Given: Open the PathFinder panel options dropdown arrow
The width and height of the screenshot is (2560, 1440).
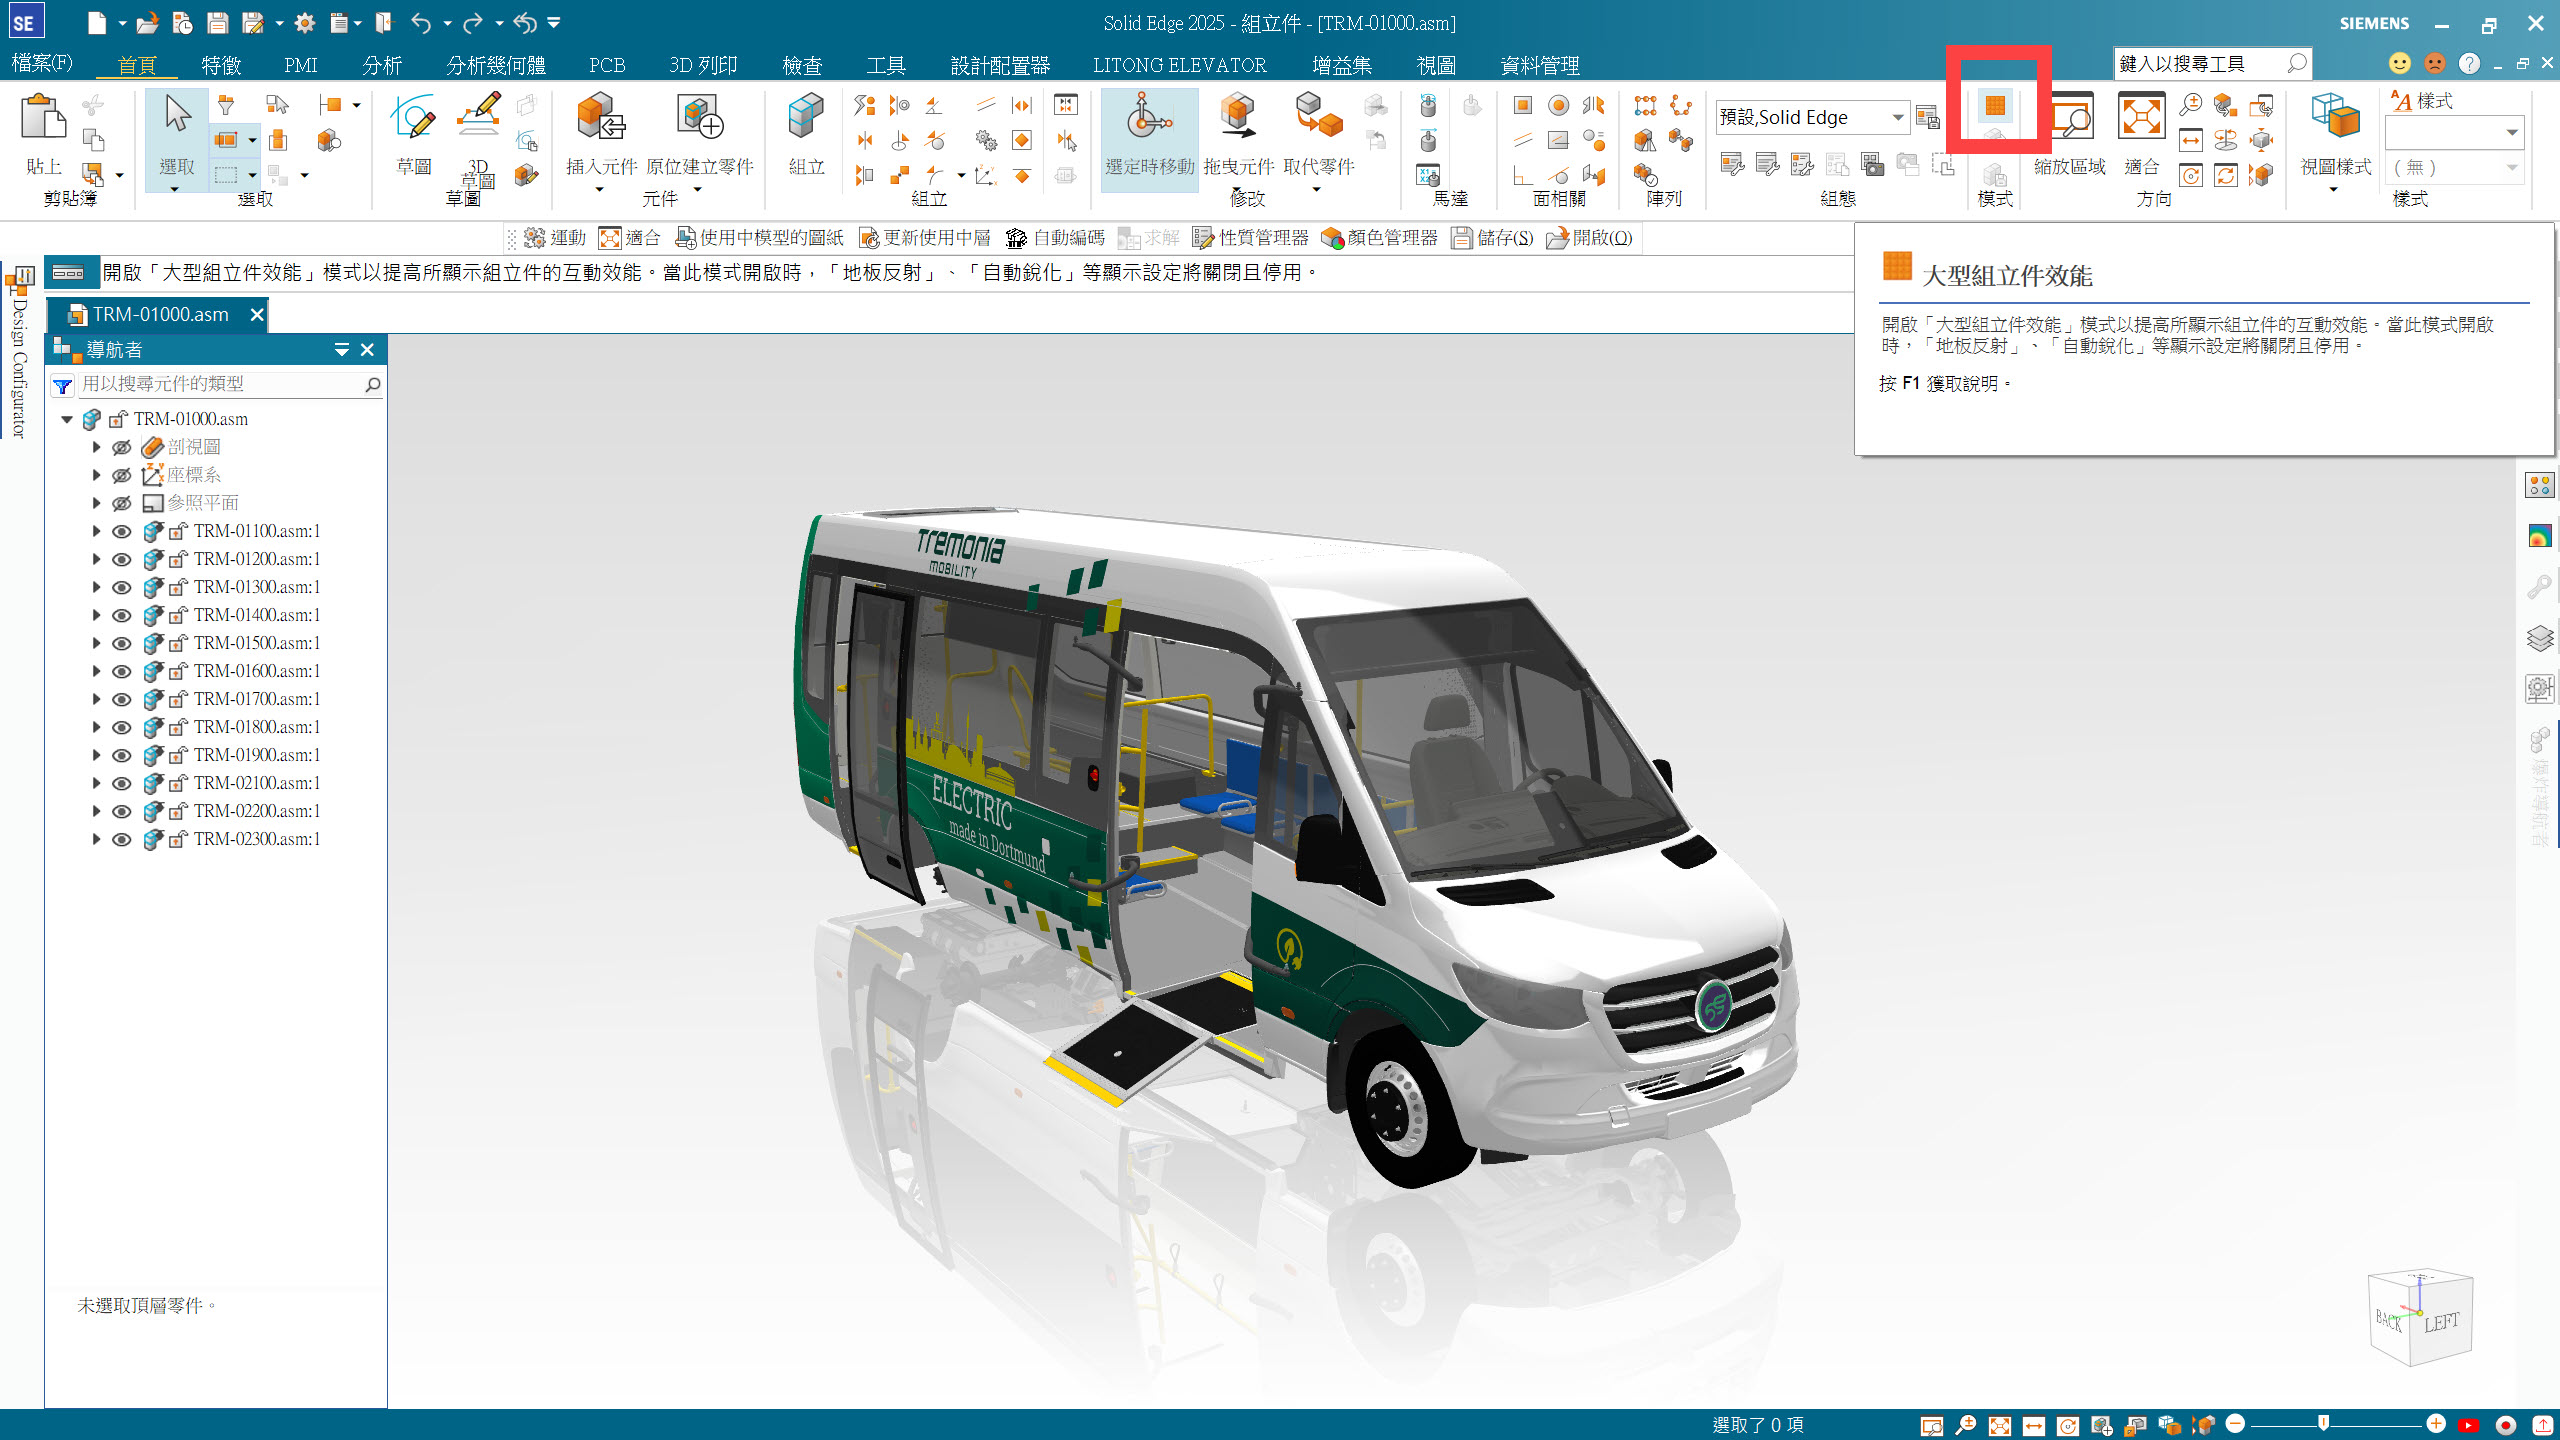Looking at the screenshot, I should (x=341, y=349).
